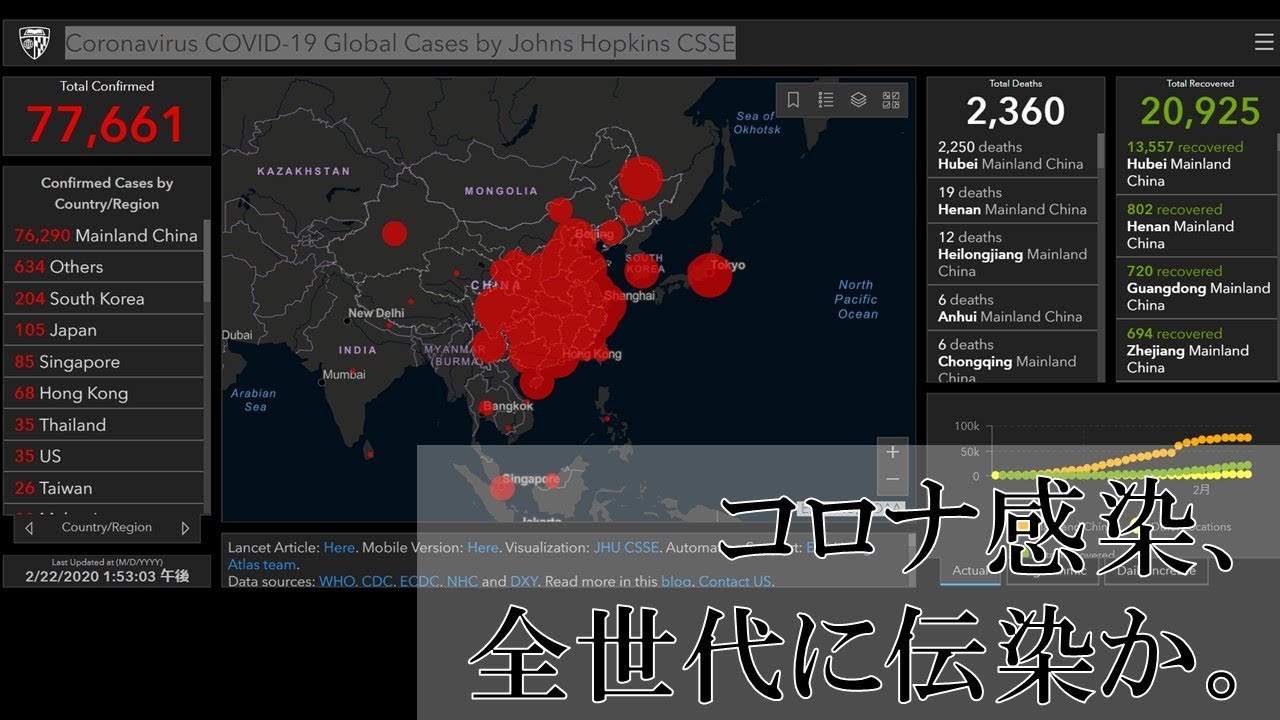The height and width of the screenshot is (720, 1280).
Task: Select Henan deaths entry (19 deaths)
Action: 1012,200
